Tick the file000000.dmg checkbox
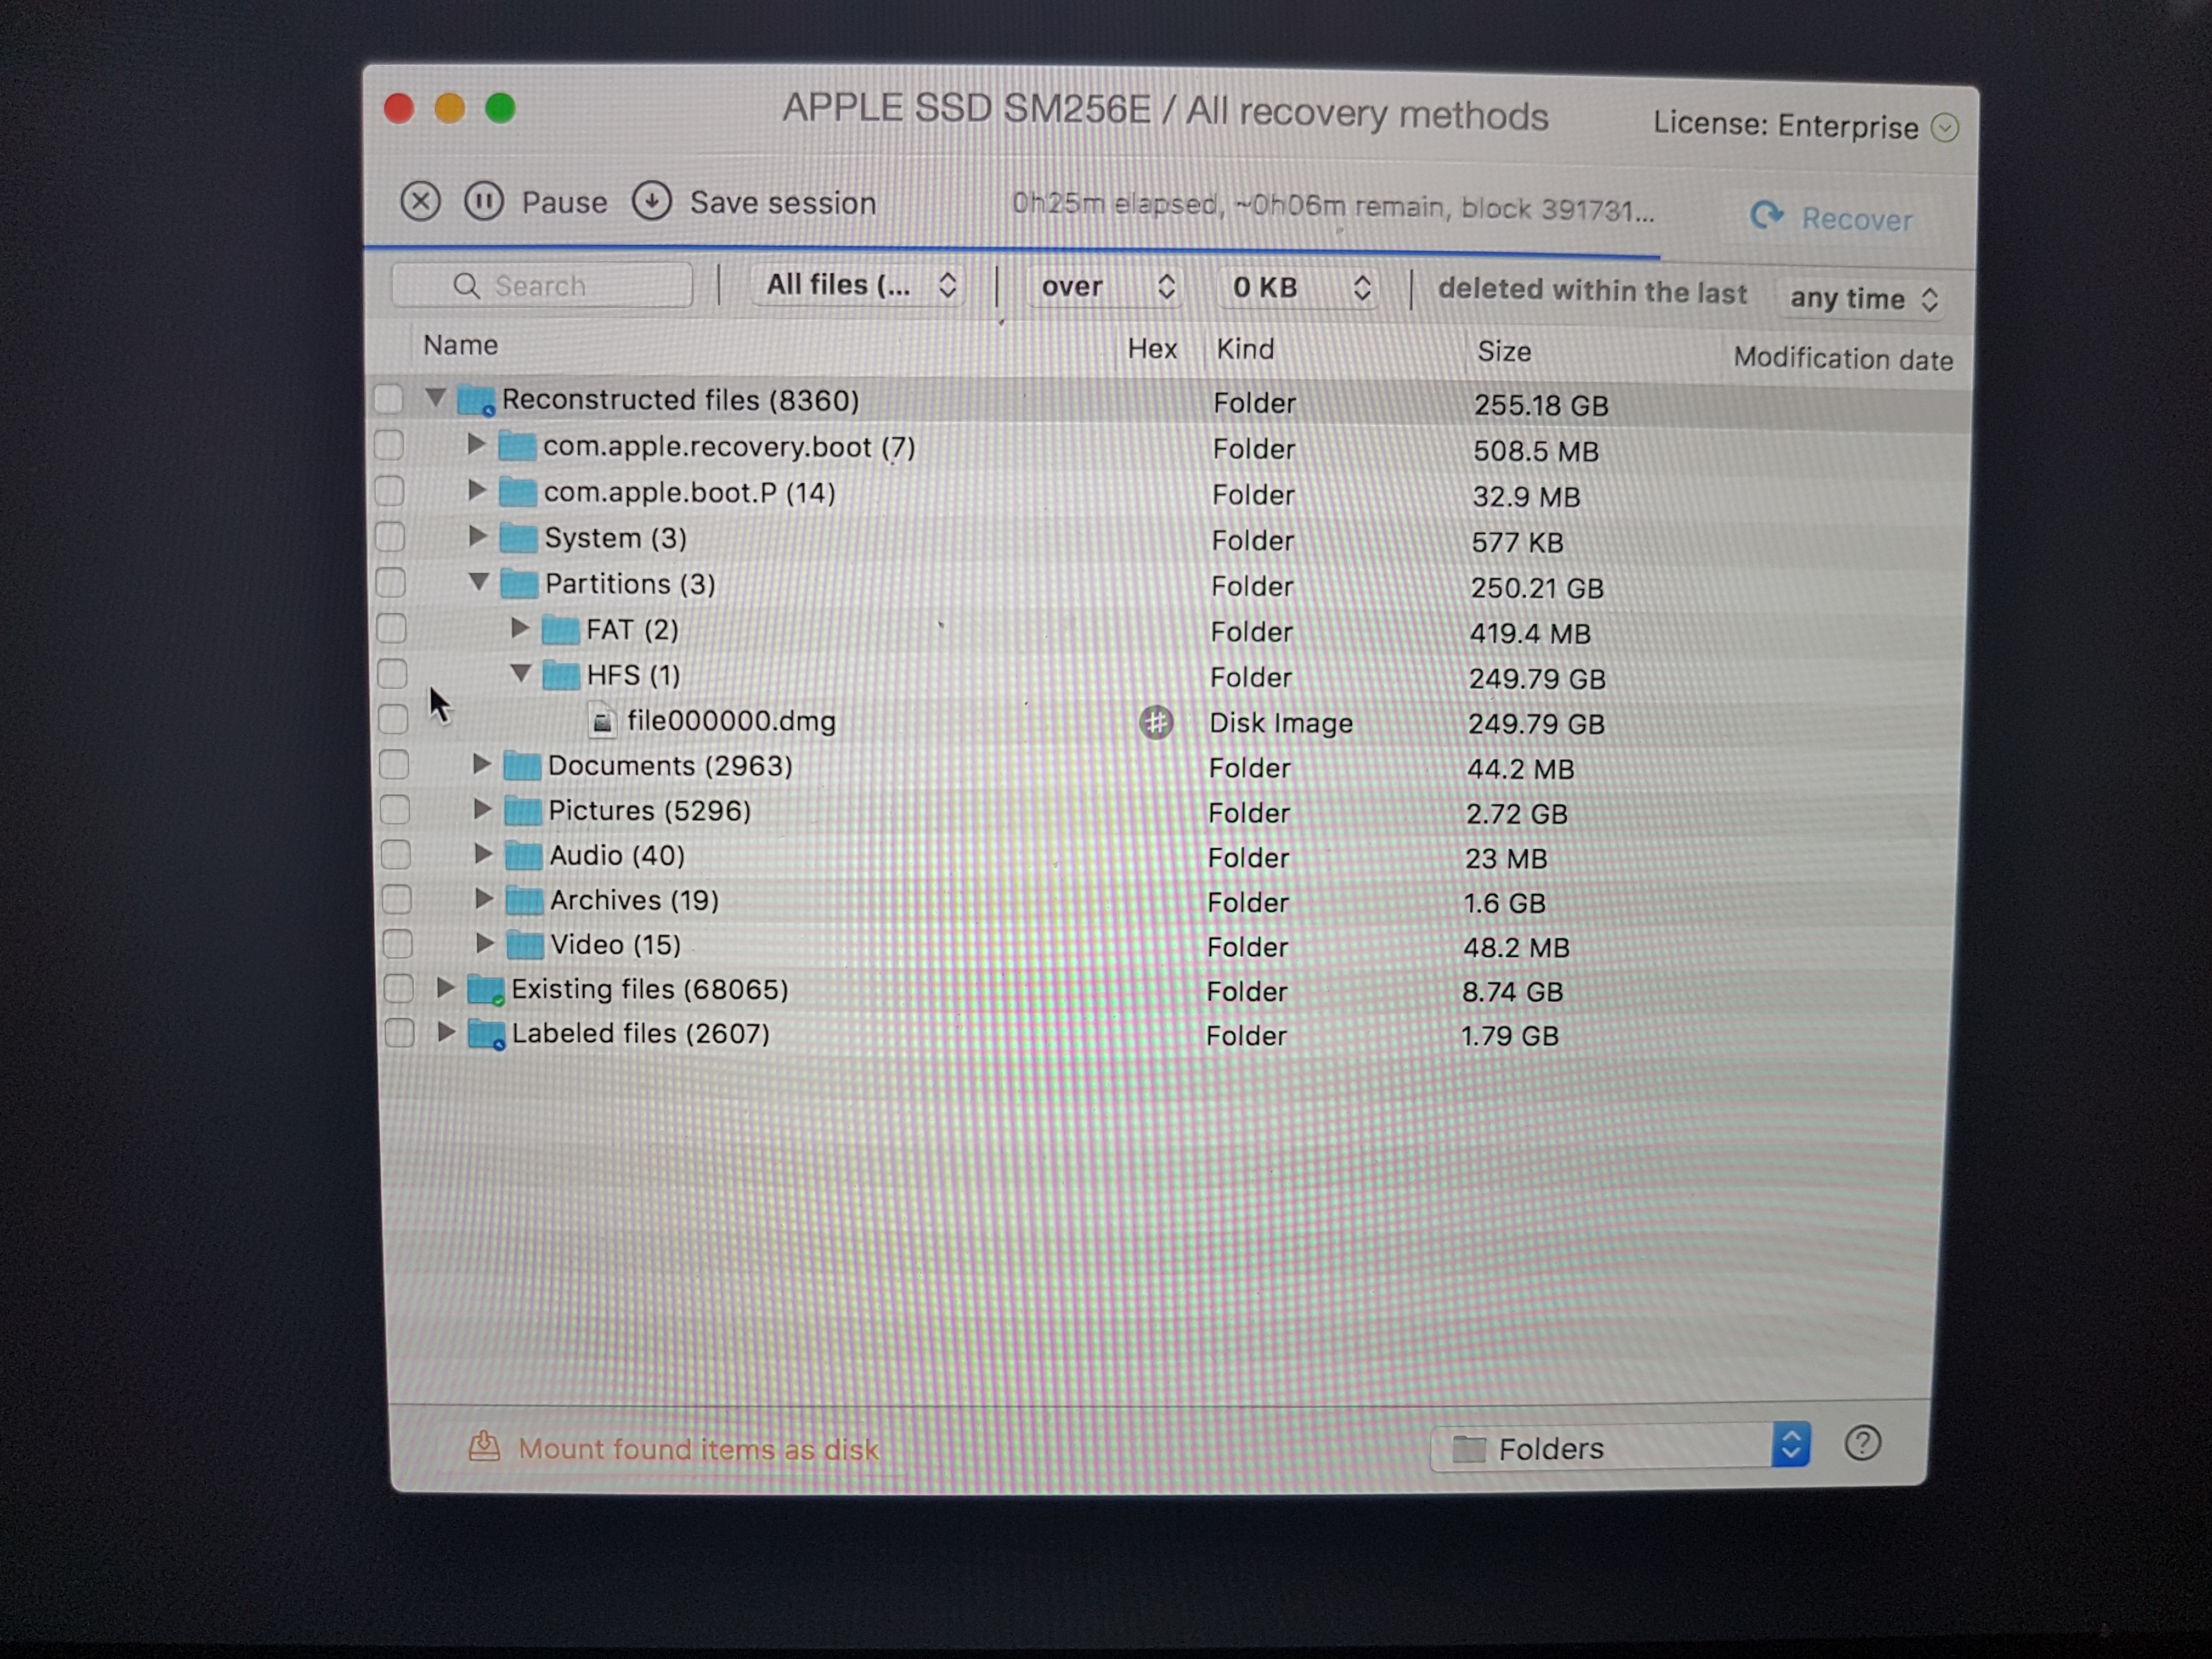Image resolution: width=2212 pixels, height=1659 pixels. click(393, 720)
